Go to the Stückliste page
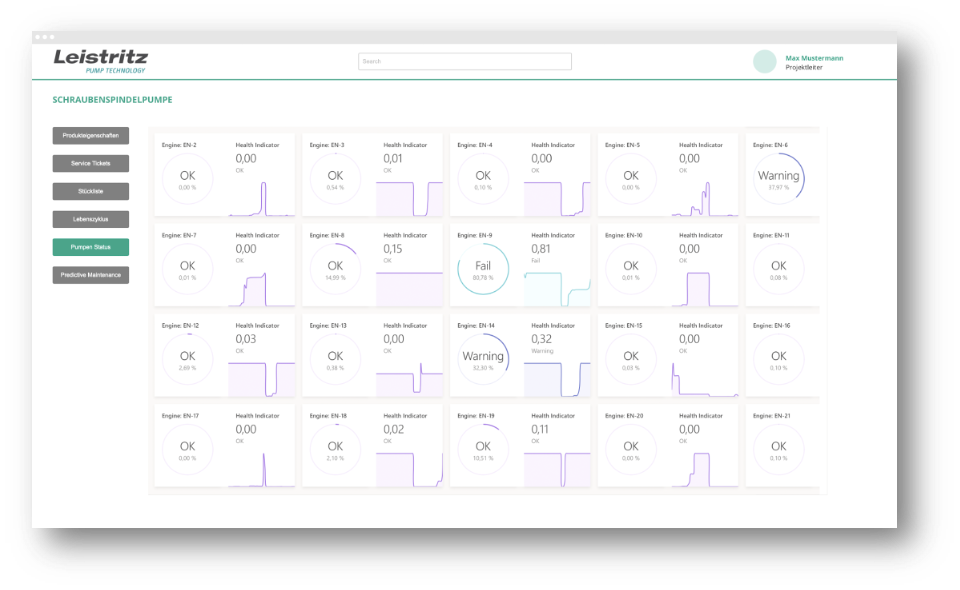Viewport: 960px width, 590px height. point(91,191)
